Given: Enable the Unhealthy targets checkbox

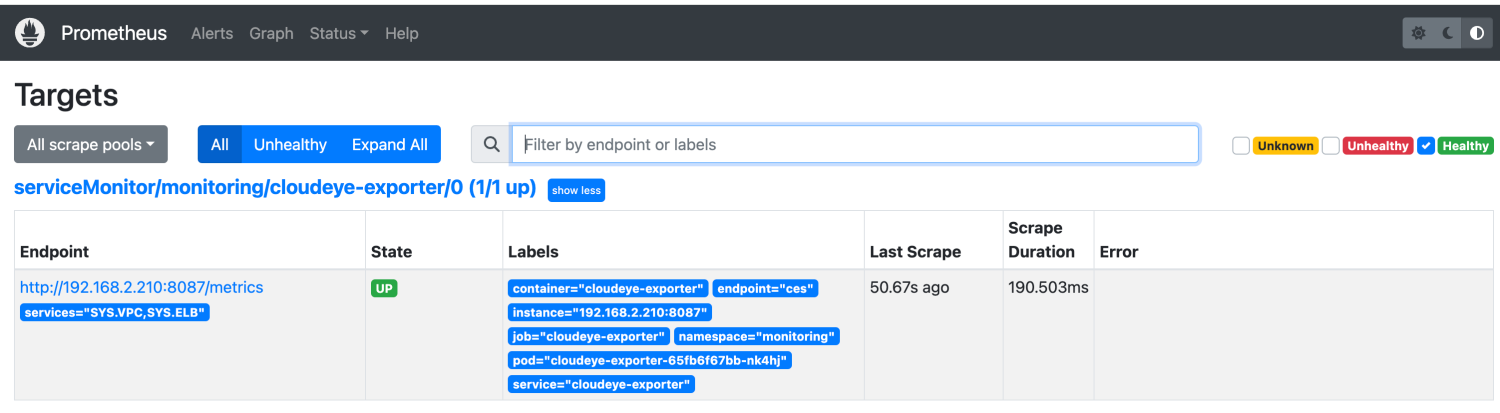Looking at the screenshot, I should [x=1331, y=146].
